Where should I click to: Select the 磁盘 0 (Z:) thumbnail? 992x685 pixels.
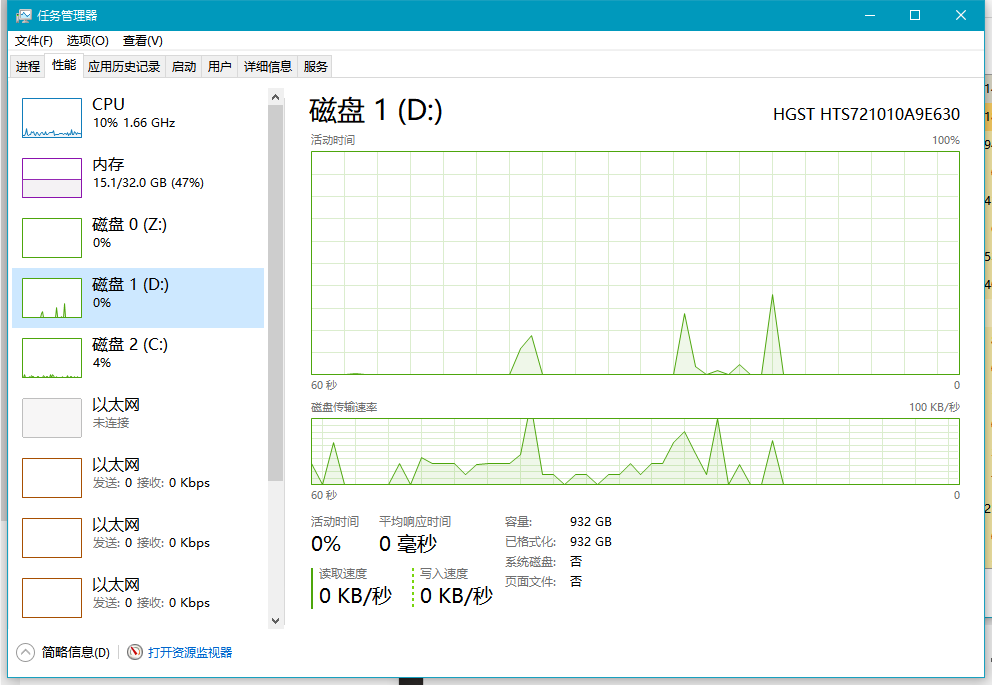coord(52,238)
